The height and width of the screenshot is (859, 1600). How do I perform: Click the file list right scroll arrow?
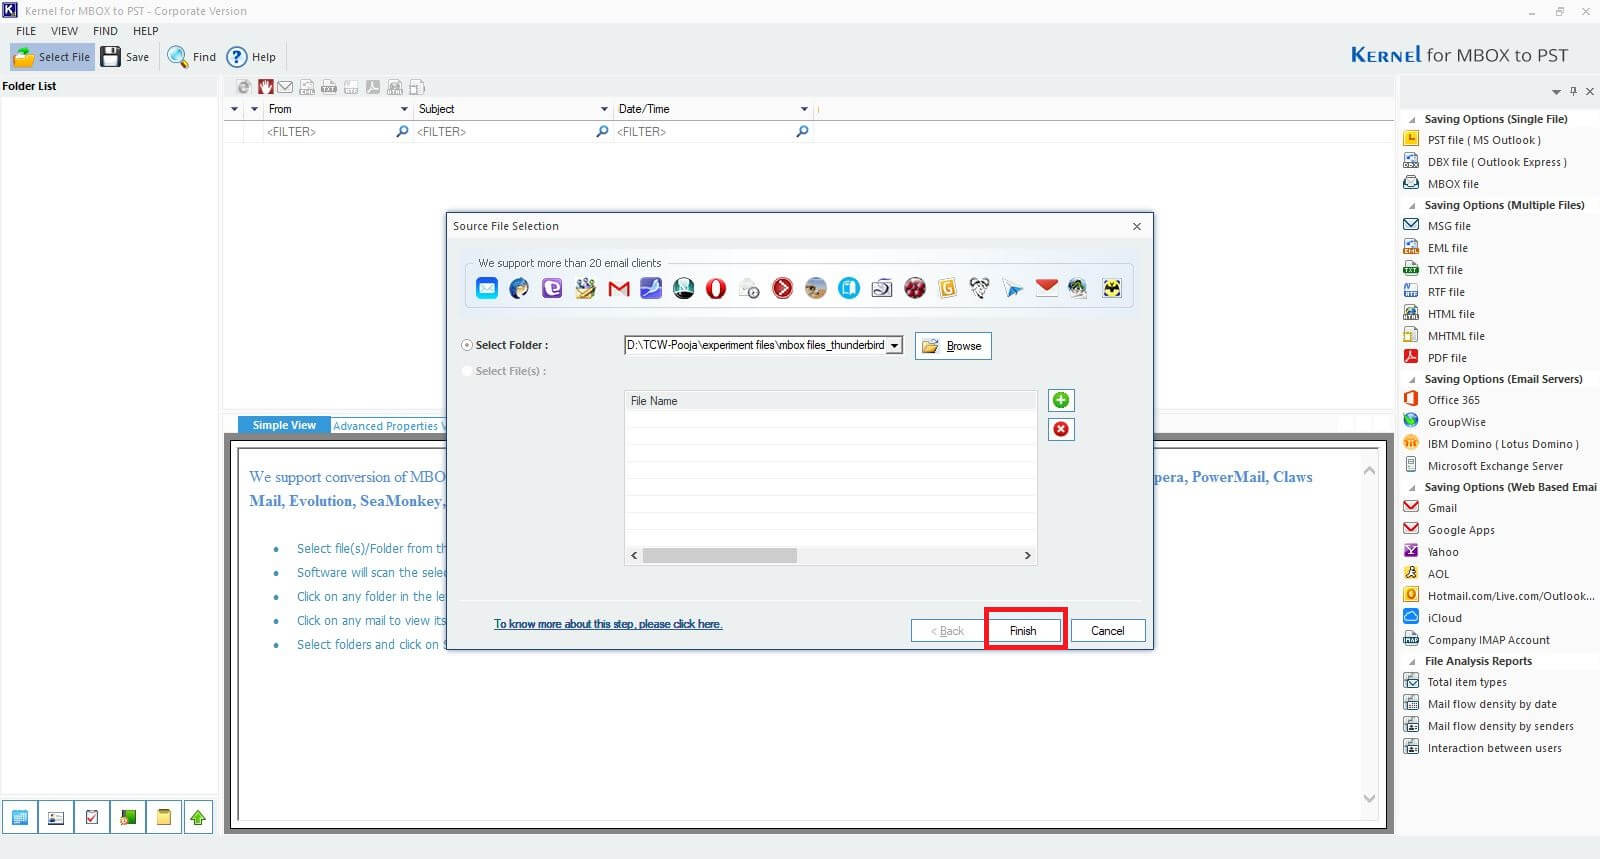click(1027, 555)
